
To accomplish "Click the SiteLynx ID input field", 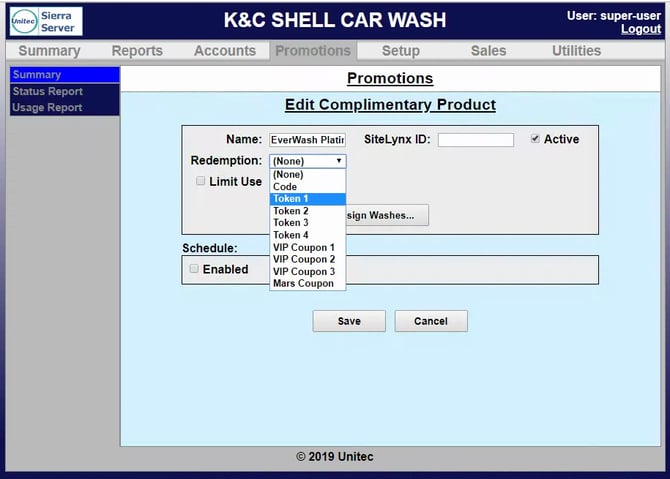I will [475, 140].
